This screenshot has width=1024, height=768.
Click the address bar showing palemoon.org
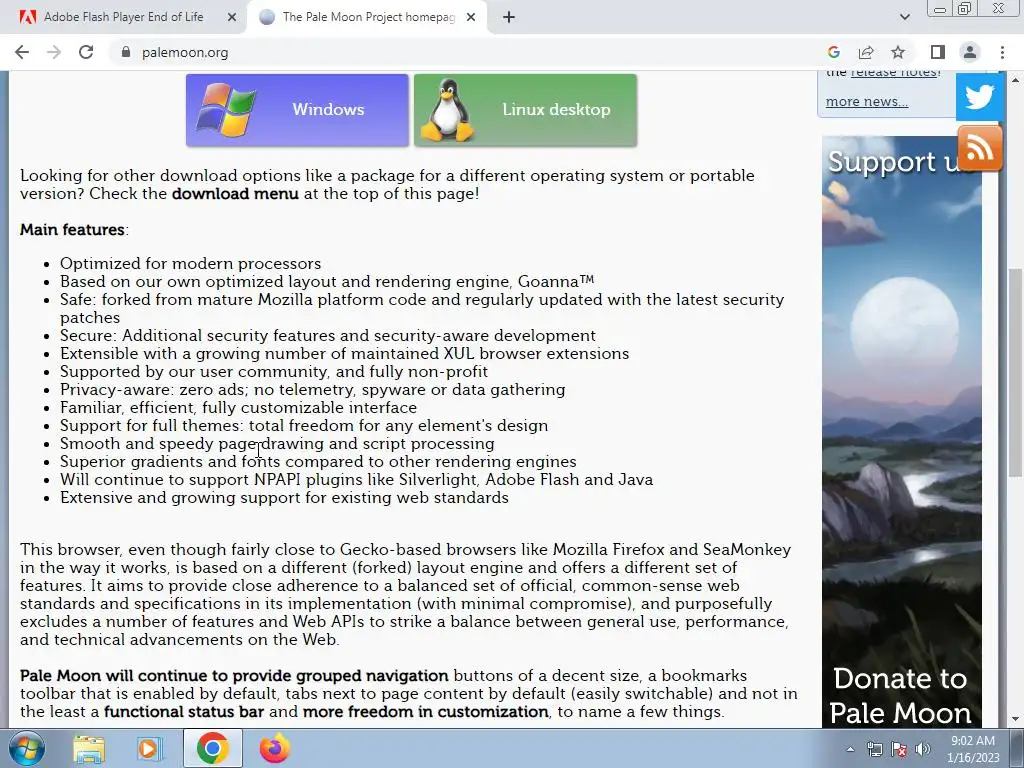464,52
